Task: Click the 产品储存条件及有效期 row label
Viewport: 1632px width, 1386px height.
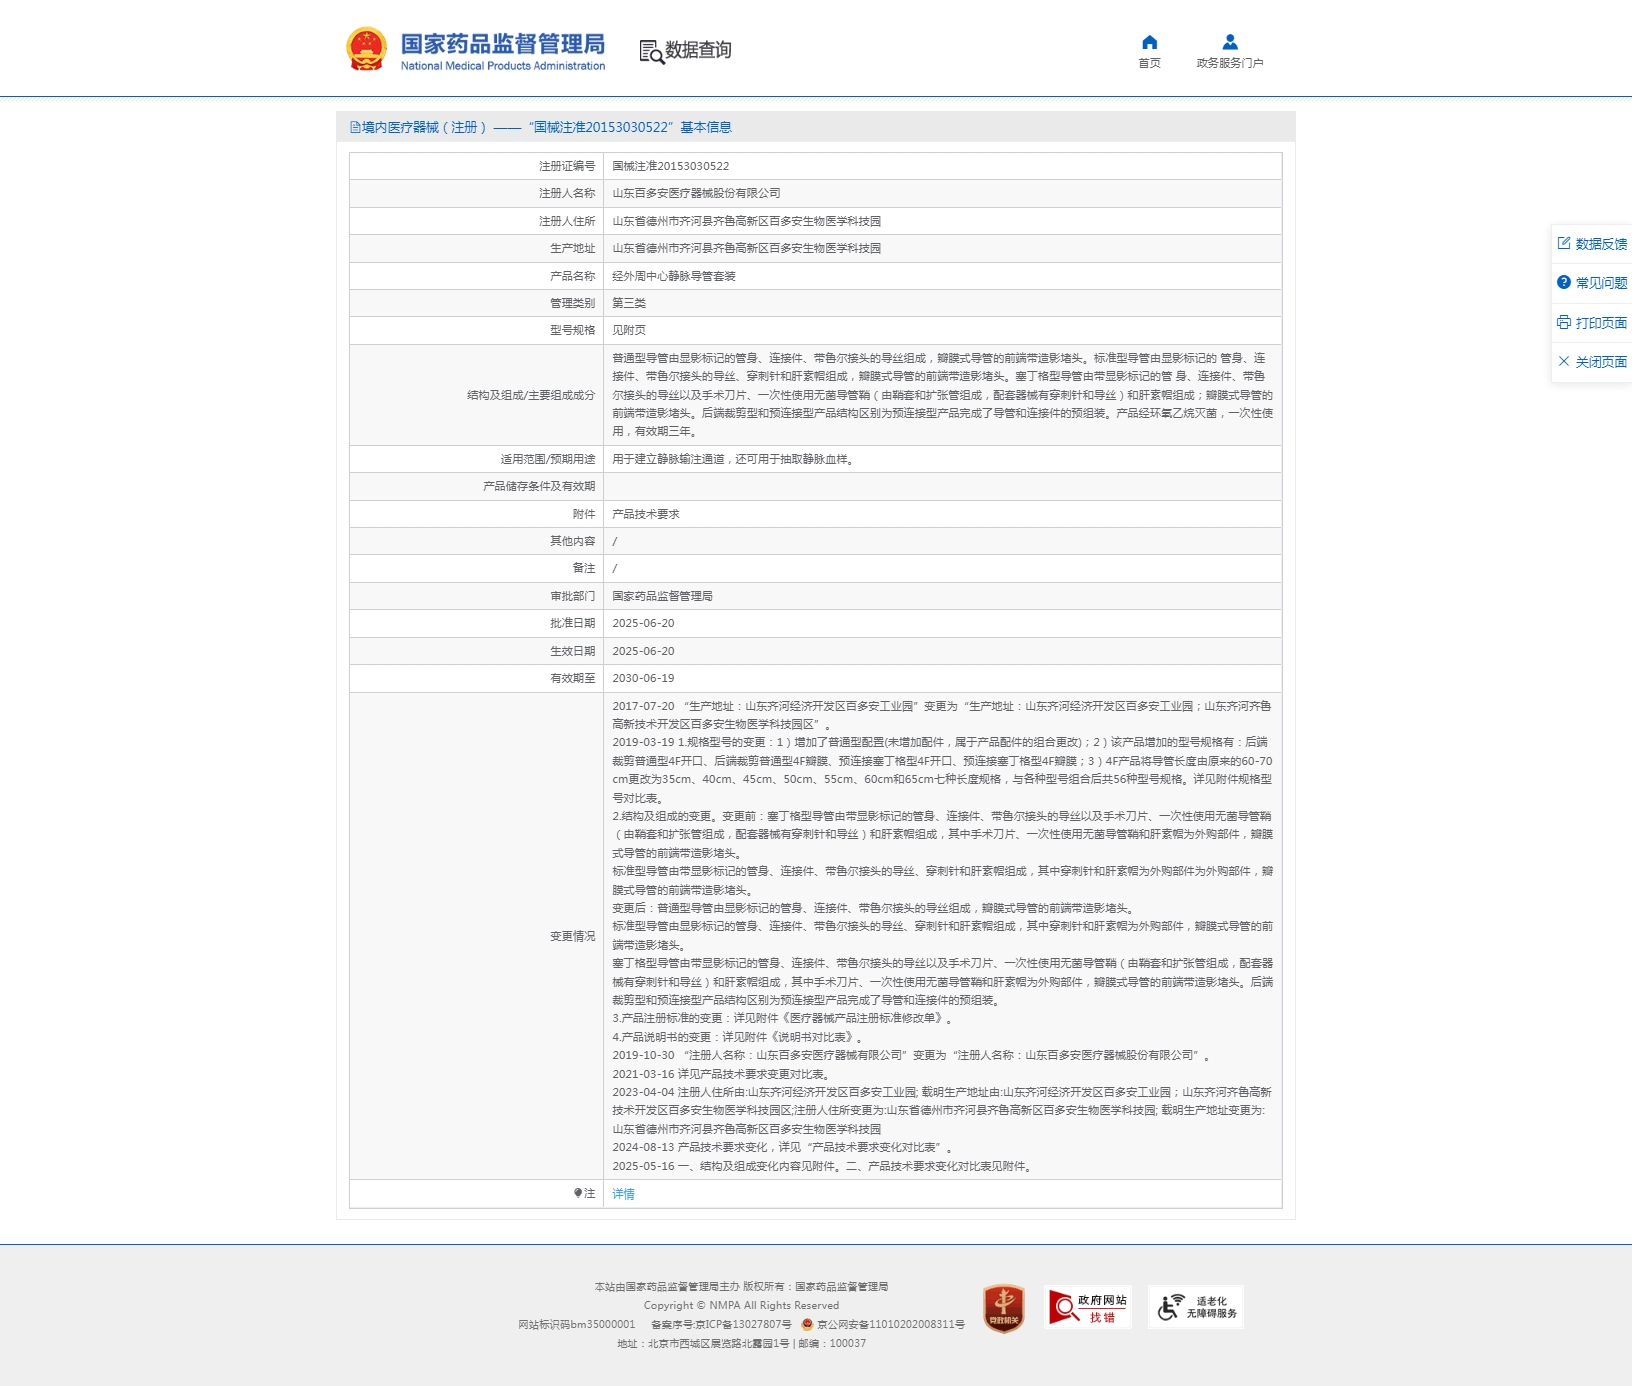Action: [539, 486]
